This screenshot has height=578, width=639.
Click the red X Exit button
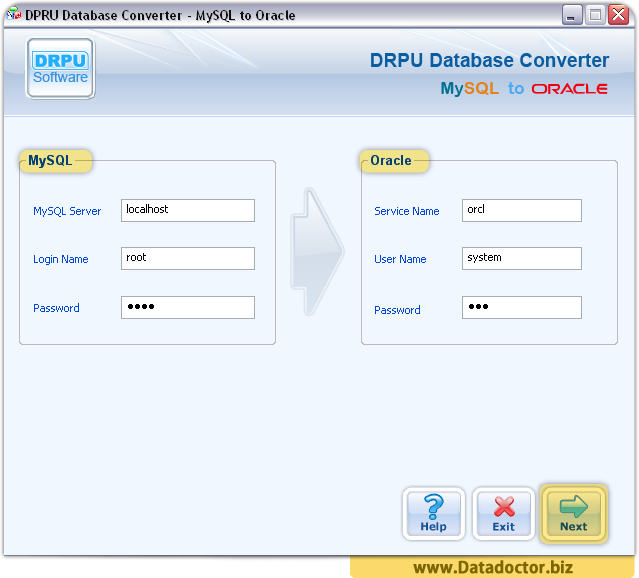click(504, 513)
